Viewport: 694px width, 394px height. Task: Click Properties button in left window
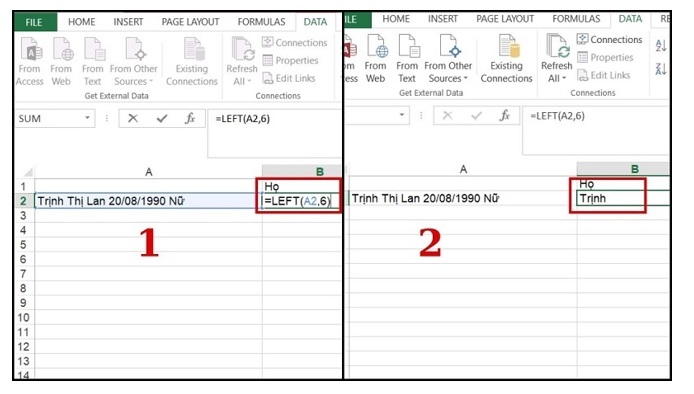pyautogui.click(x=291, y=60)
